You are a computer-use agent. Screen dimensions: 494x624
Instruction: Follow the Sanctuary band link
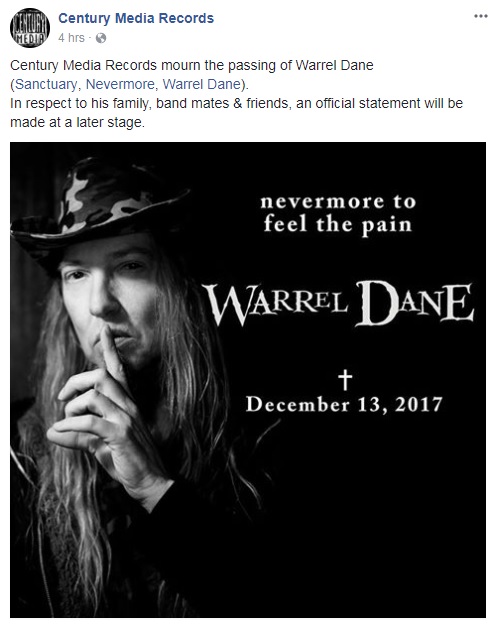pyautogui.click(x=46, y=84)
